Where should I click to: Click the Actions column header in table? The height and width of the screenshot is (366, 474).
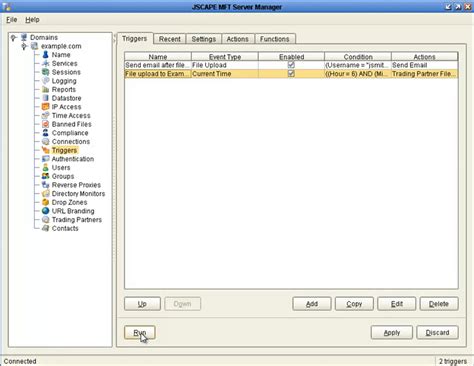[x=425, y=57]
